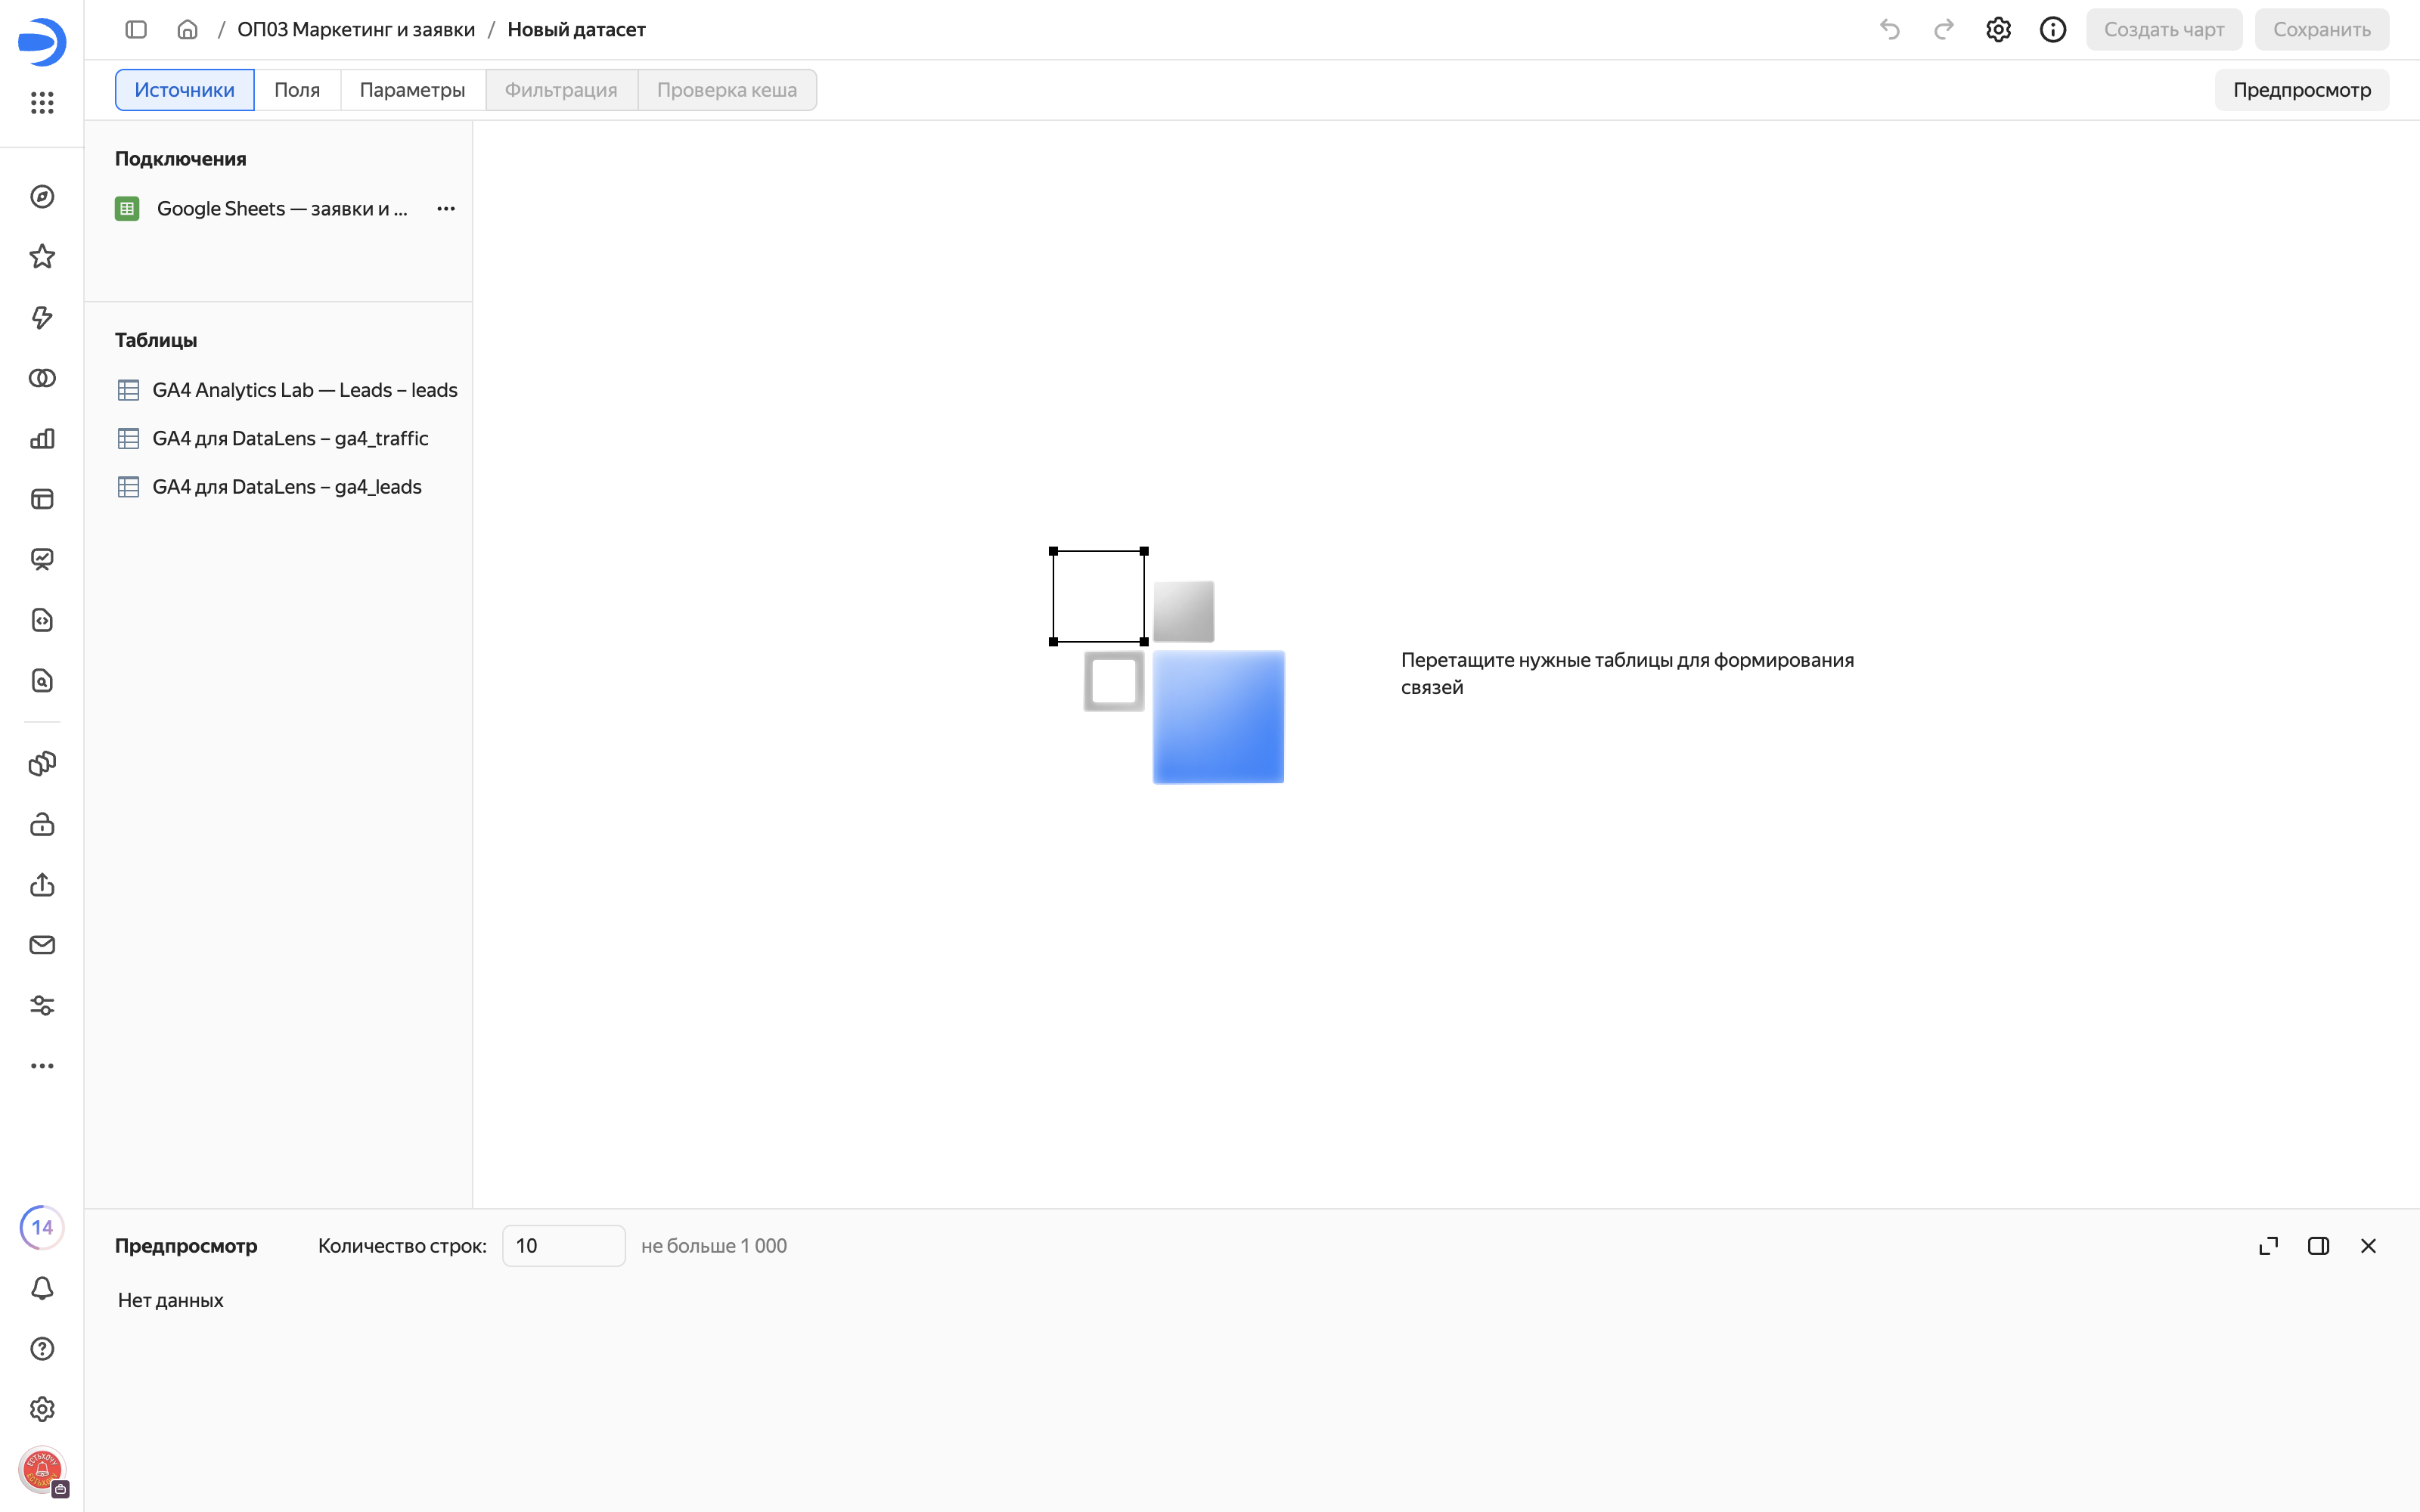Click the redo arrow in header
The image size is (2420, 1512).
coord(1944,30)
